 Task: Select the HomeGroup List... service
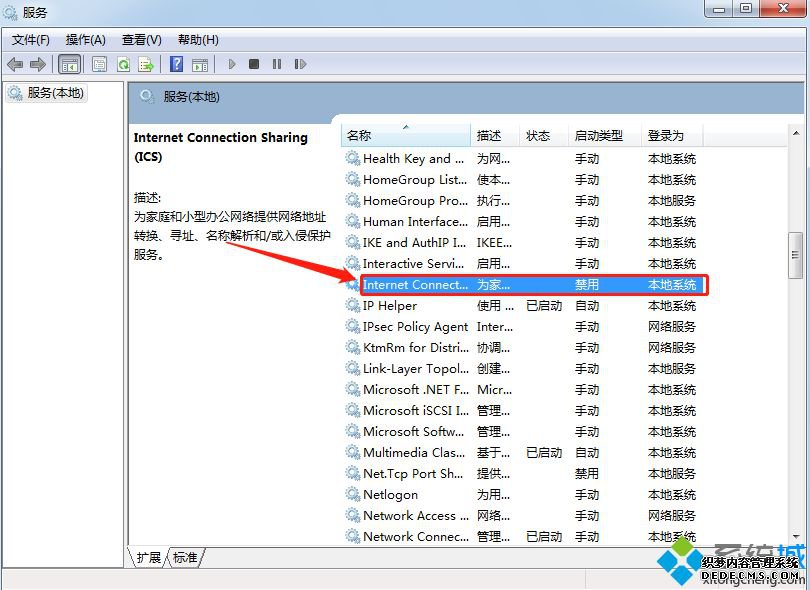pos(522,180)
